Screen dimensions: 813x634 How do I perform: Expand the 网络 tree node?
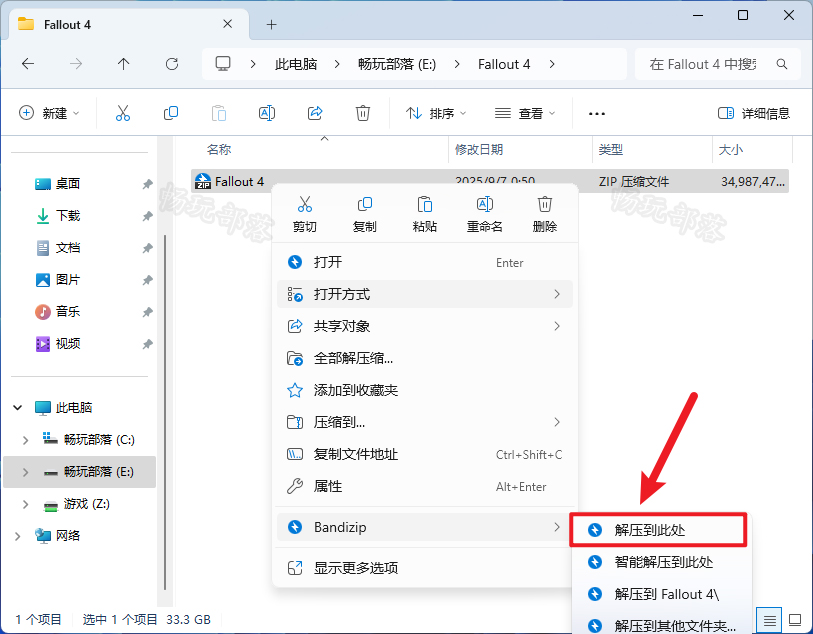click(x=18, y=536)
